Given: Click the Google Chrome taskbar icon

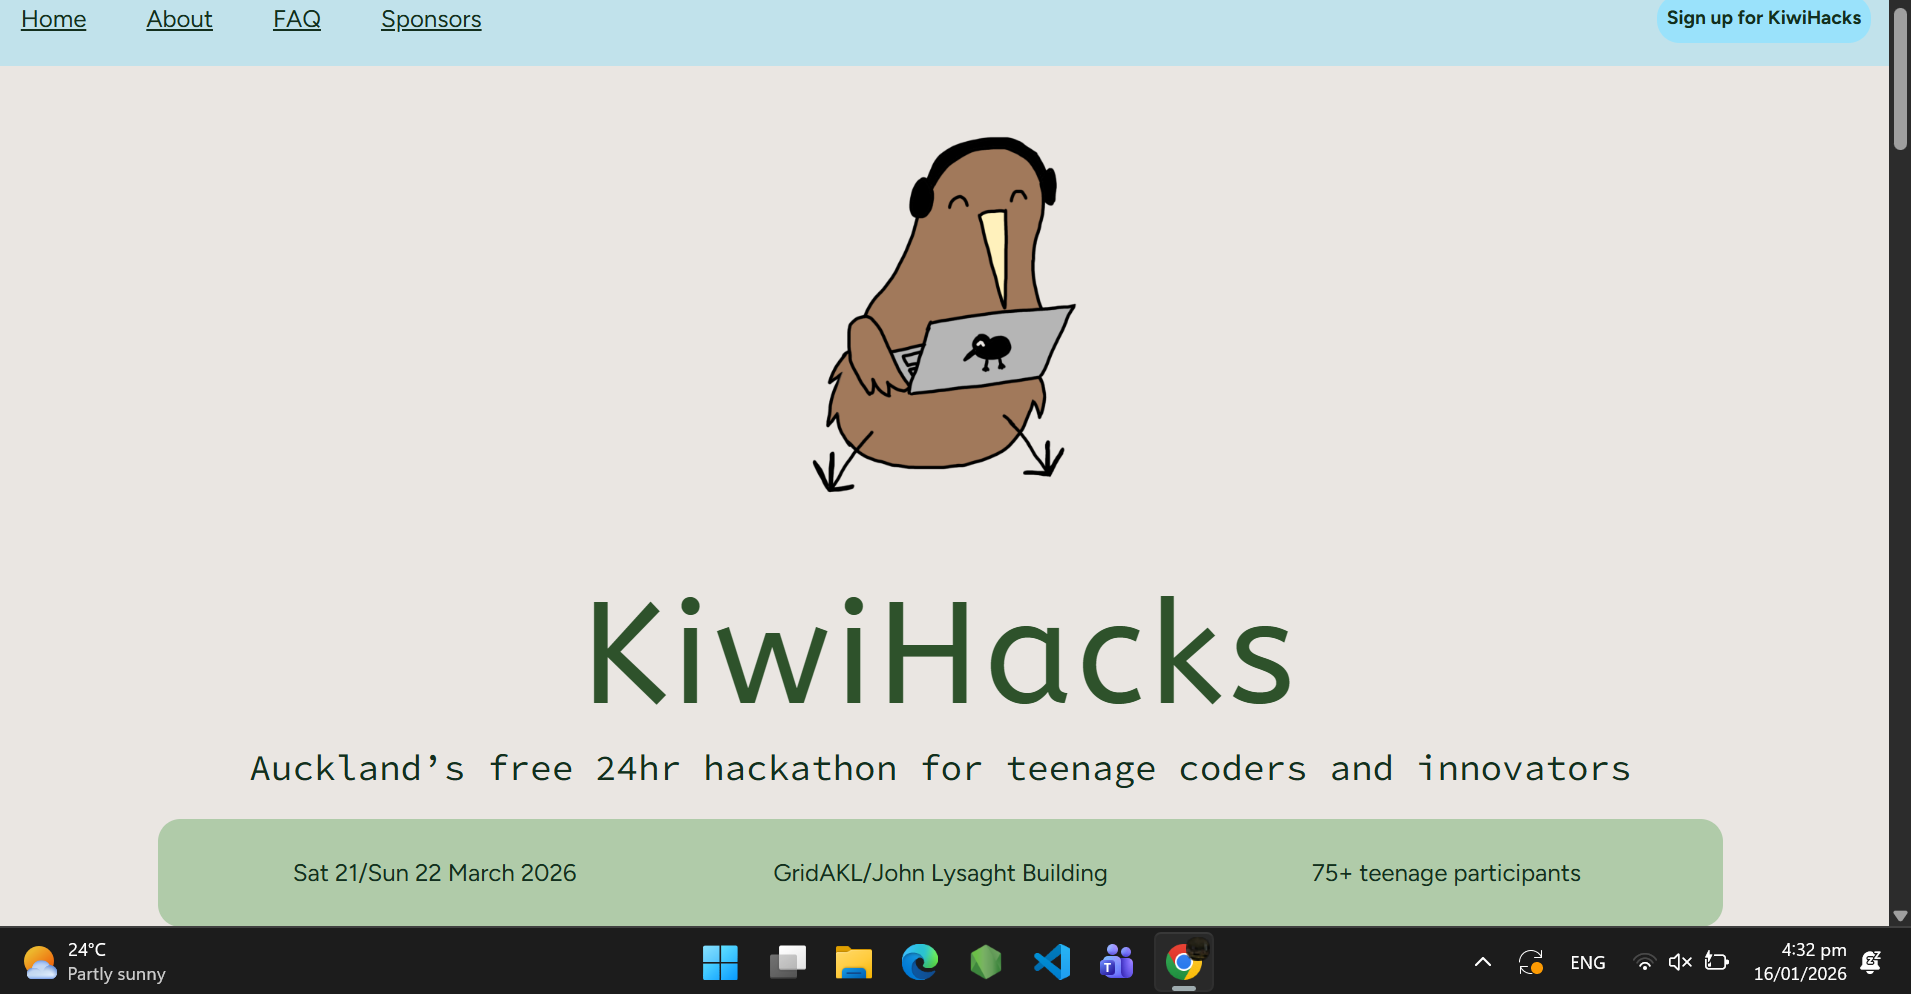Looking at the screenshot, I should click(x=1184, y=962).
